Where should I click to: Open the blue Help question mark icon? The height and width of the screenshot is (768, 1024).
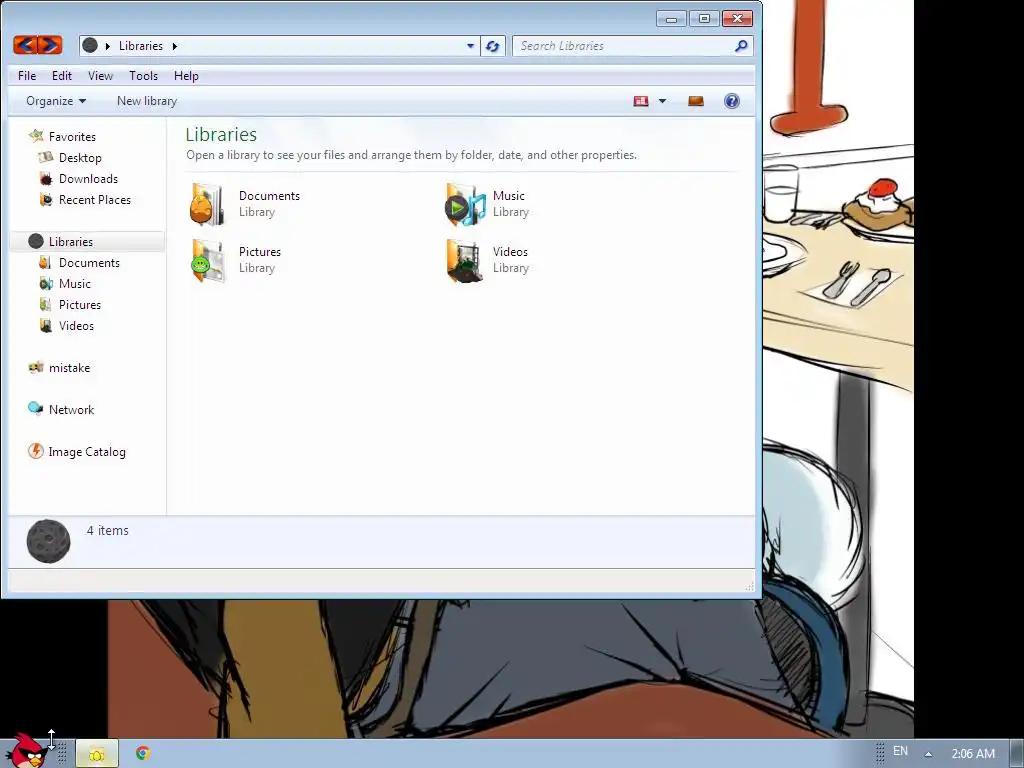[x=731, y=101]
